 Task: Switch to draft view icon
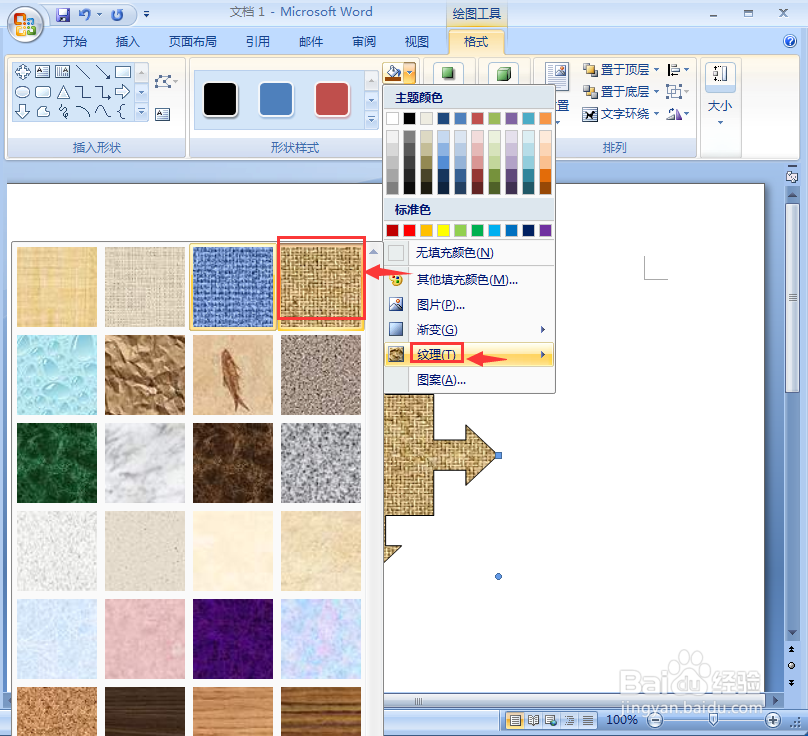point(588,720)
